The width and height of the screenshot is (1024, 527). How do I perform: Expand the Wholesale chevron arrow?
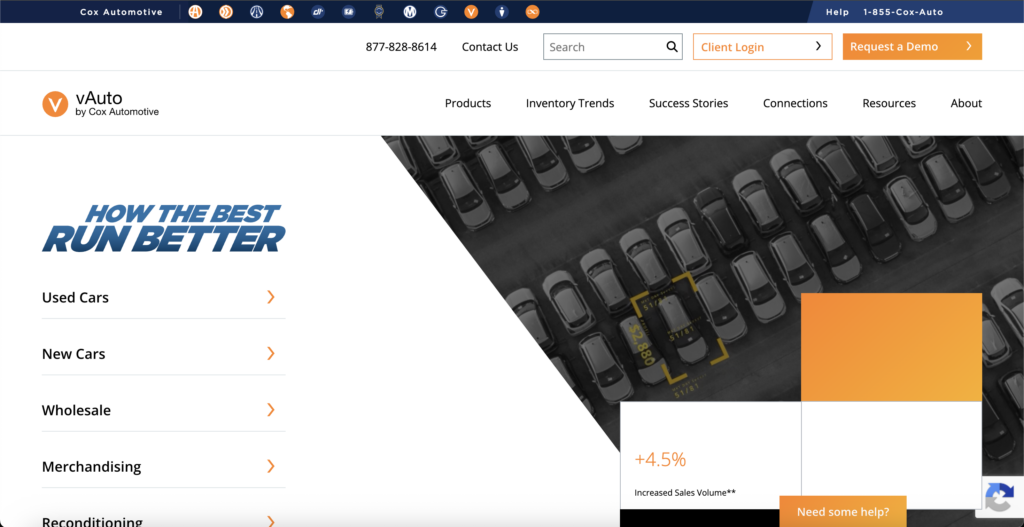(271, 409)
